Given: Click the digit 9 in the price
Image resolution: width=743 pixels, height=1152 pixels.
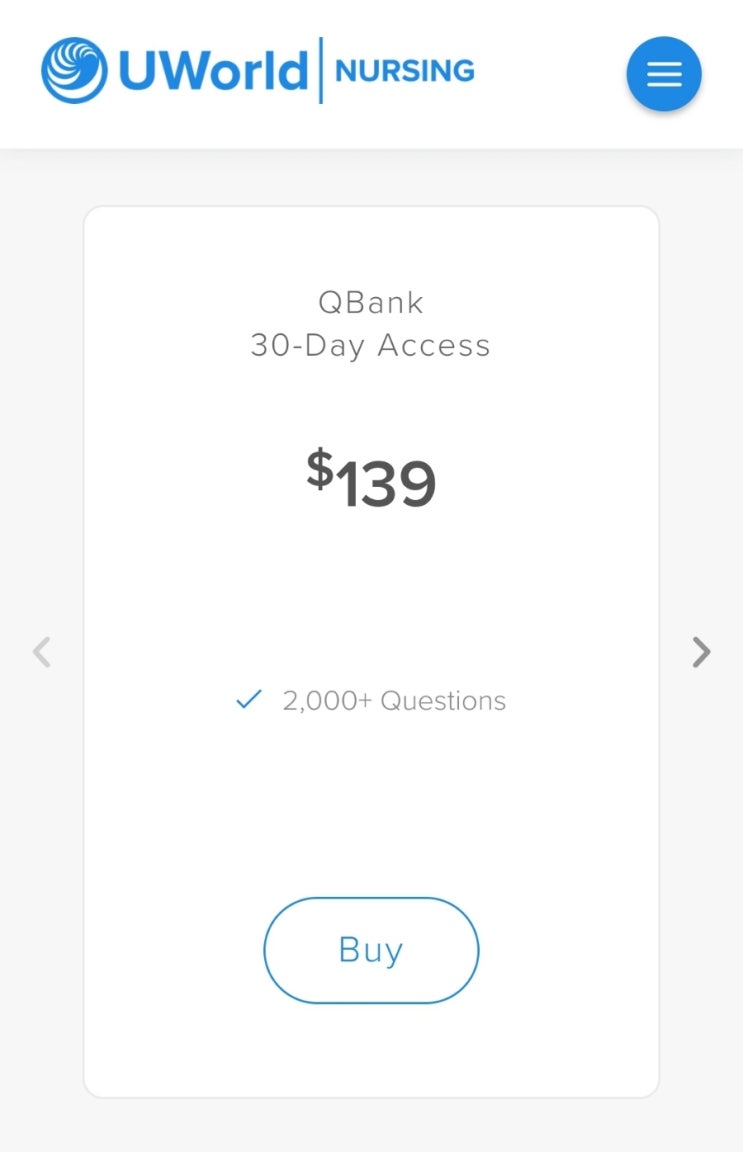Looking at the screenshot, I should 414,485.
